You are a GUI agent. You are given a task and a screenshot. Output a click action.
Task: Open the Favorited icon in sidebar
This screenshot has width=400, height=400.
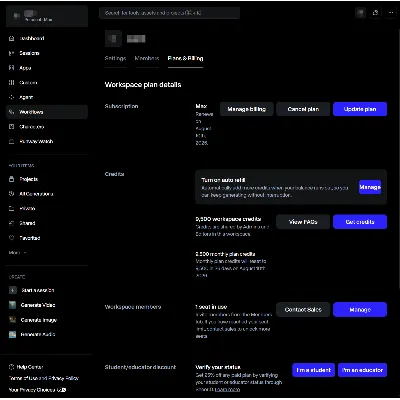click(x=12, y=238)
